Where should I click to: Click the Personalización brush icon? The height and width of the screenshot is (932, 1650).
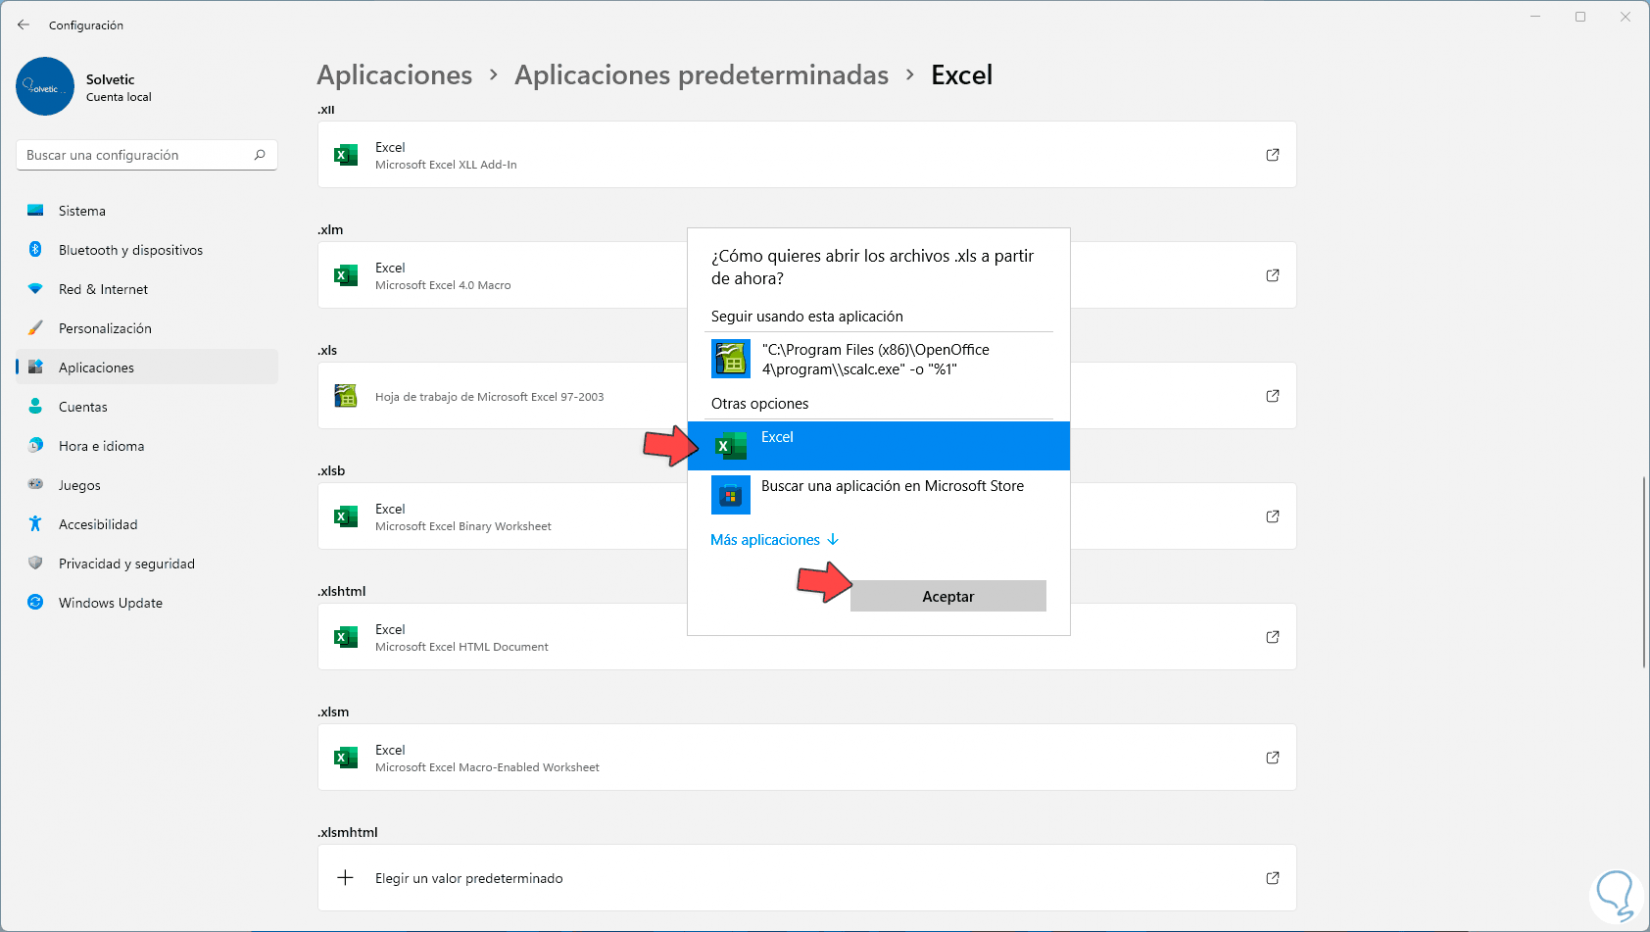36,328
